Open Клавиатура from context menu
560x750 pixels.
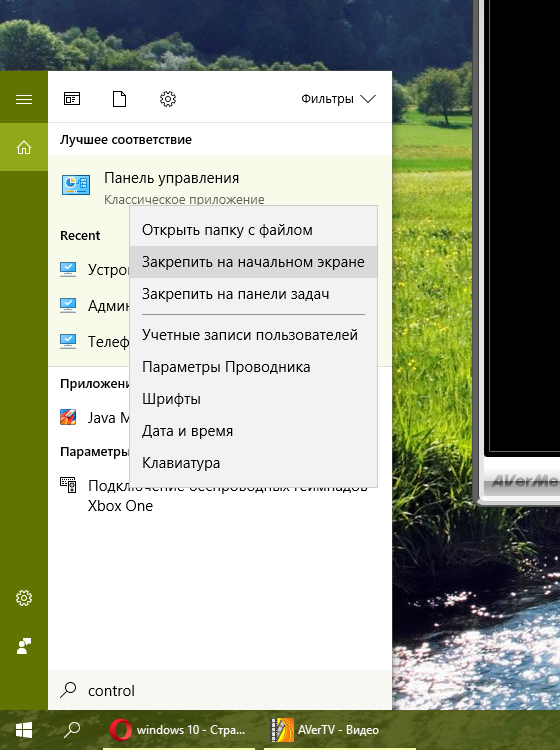pos(253,463)
